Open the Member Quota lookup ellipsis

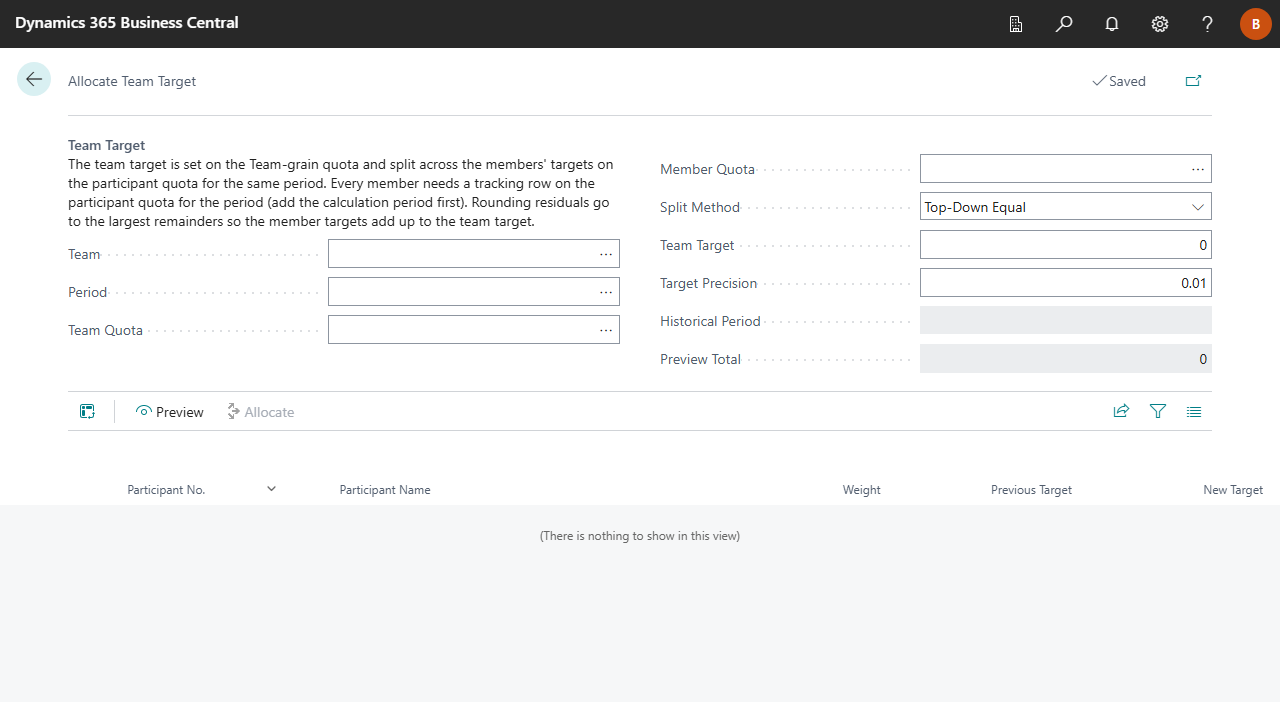(x=1198, y=169)
